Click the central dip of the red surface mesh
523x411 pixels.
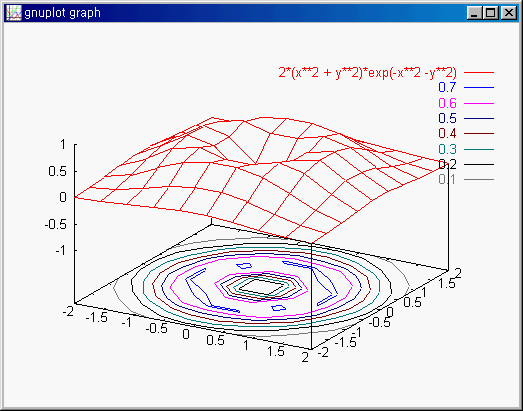tap(256, 164)
